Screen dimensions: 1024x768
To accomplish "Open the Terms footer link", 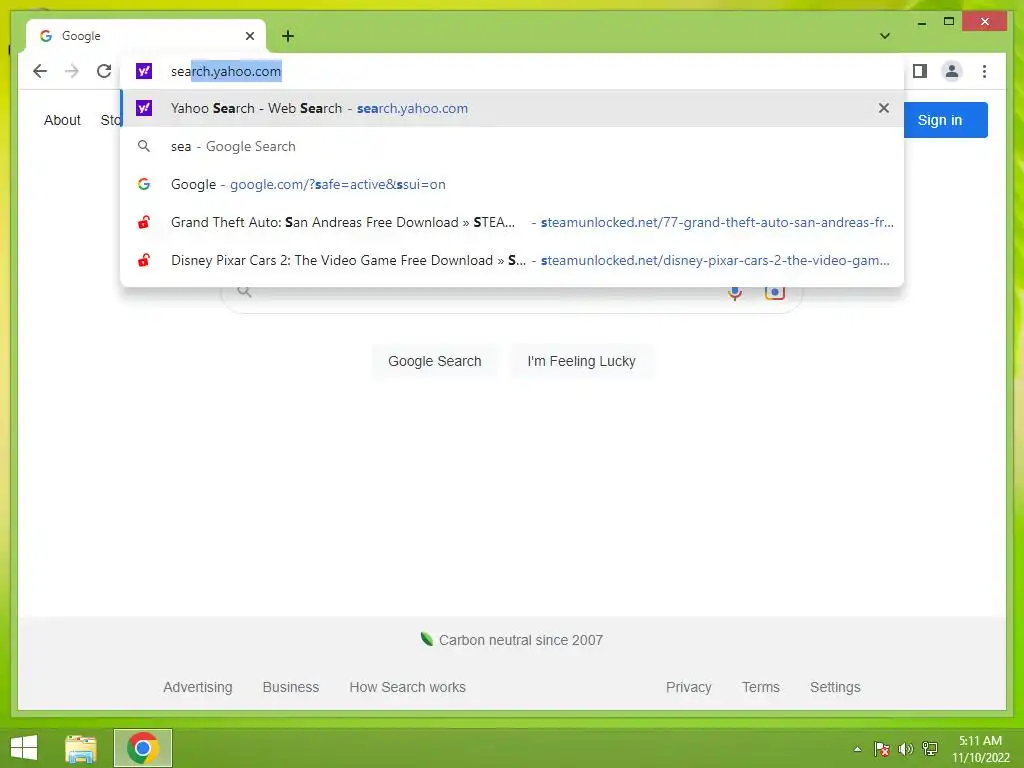I will pyautogui.click(x=761, y=687).
